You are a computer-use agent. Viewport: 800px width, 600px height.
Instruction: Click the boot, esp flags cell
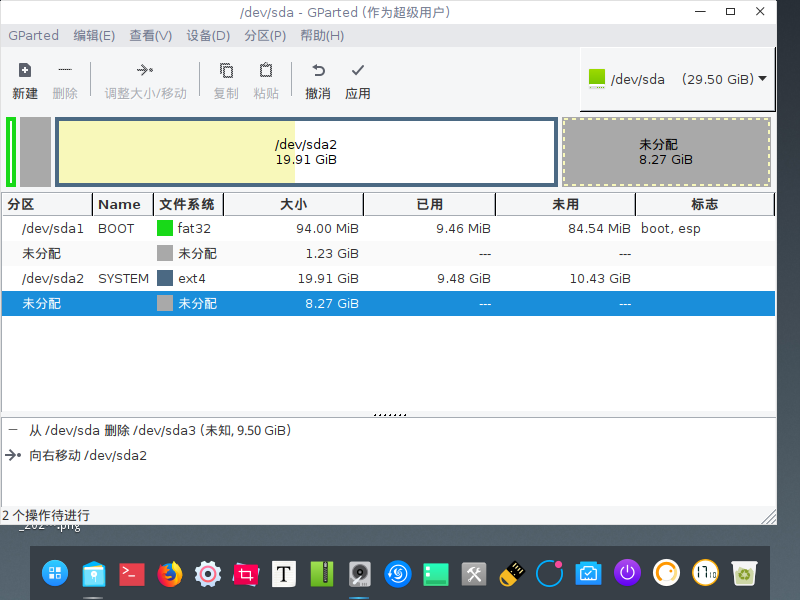(x=671, y=229)
